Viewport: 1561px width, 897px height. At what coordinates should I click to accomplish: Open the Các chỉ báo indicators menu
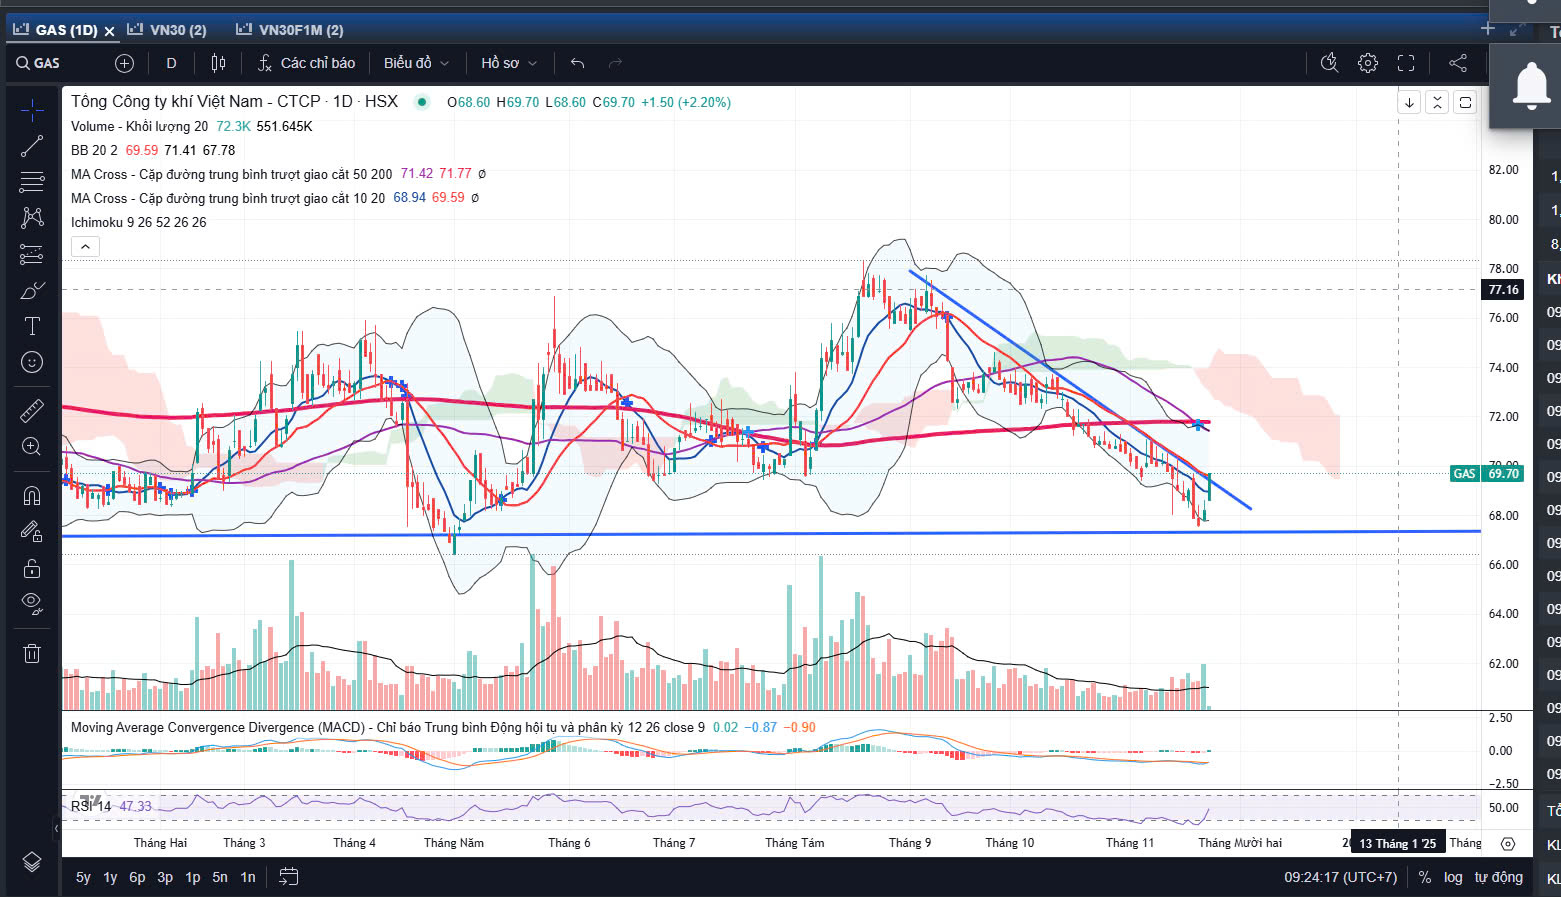click(x=306, y=63)
